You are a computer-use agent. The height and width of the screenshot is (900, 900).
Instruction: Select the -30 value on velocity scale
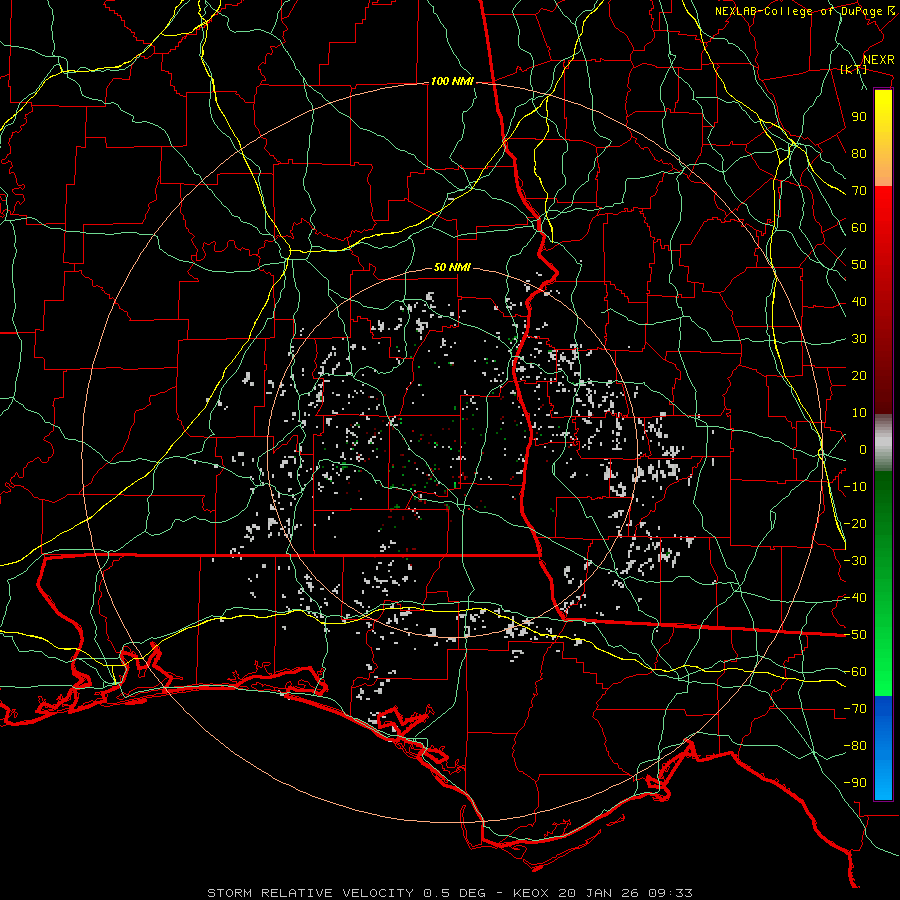855,561
